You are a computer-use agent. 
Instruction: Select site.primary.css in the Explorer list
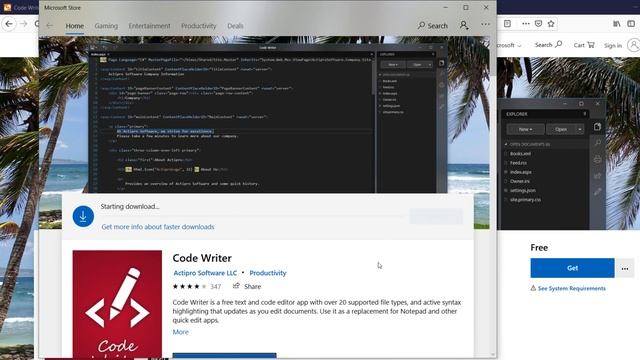pos(525,200)
